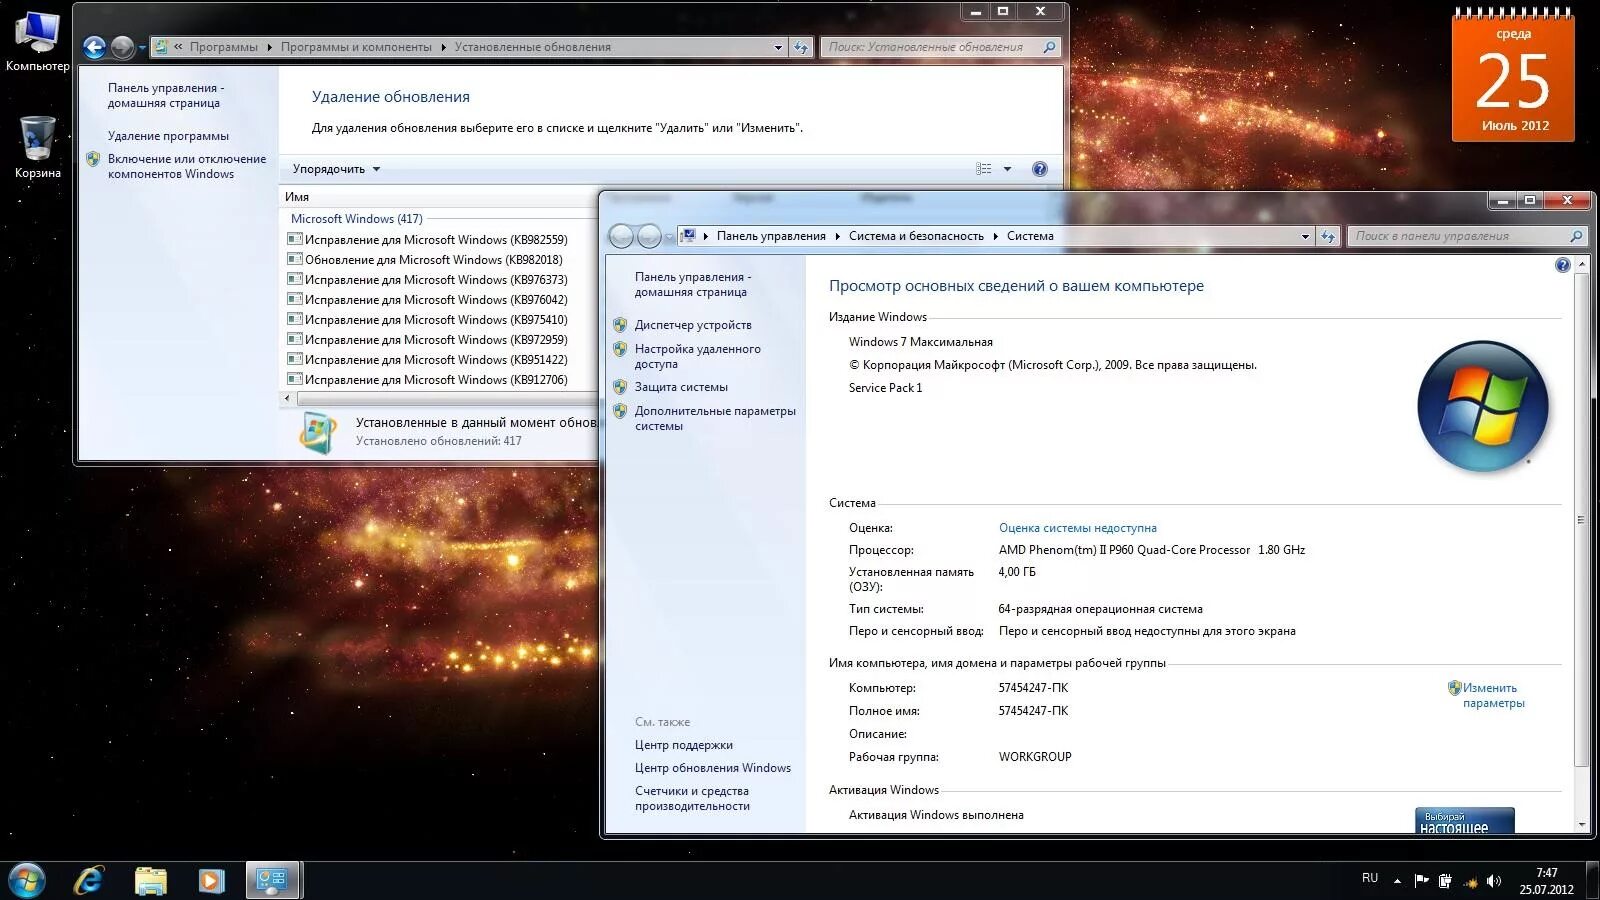Image resolution: width=1600 pixels, height=900 pixels.
Task: Open Центр обновления Windows link
Action: coord(712,768)
